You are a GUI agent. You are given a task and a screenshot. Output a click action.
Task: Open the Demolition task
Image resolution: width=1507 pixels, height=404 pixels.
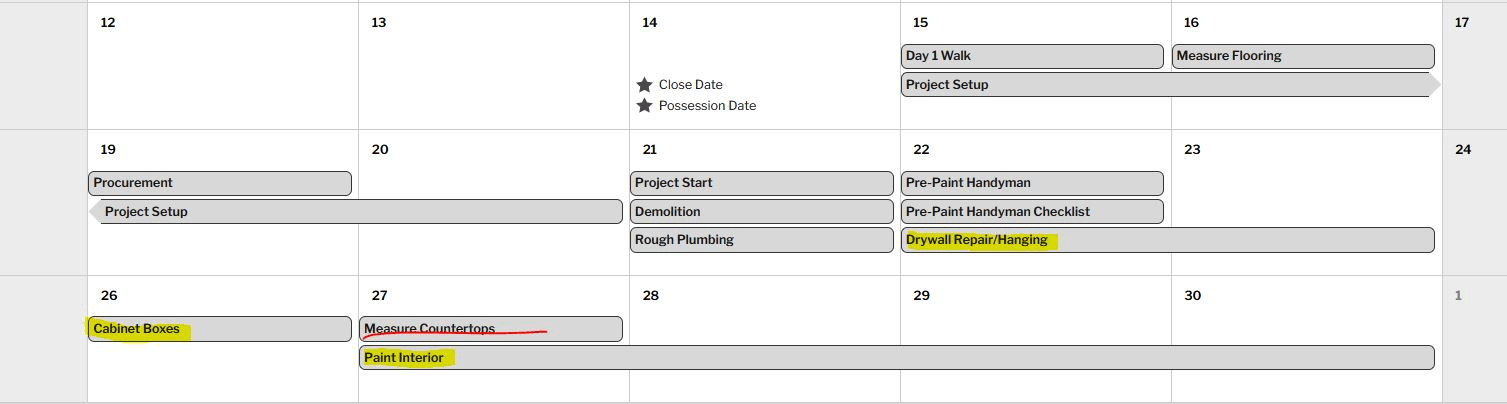[762, 212]
